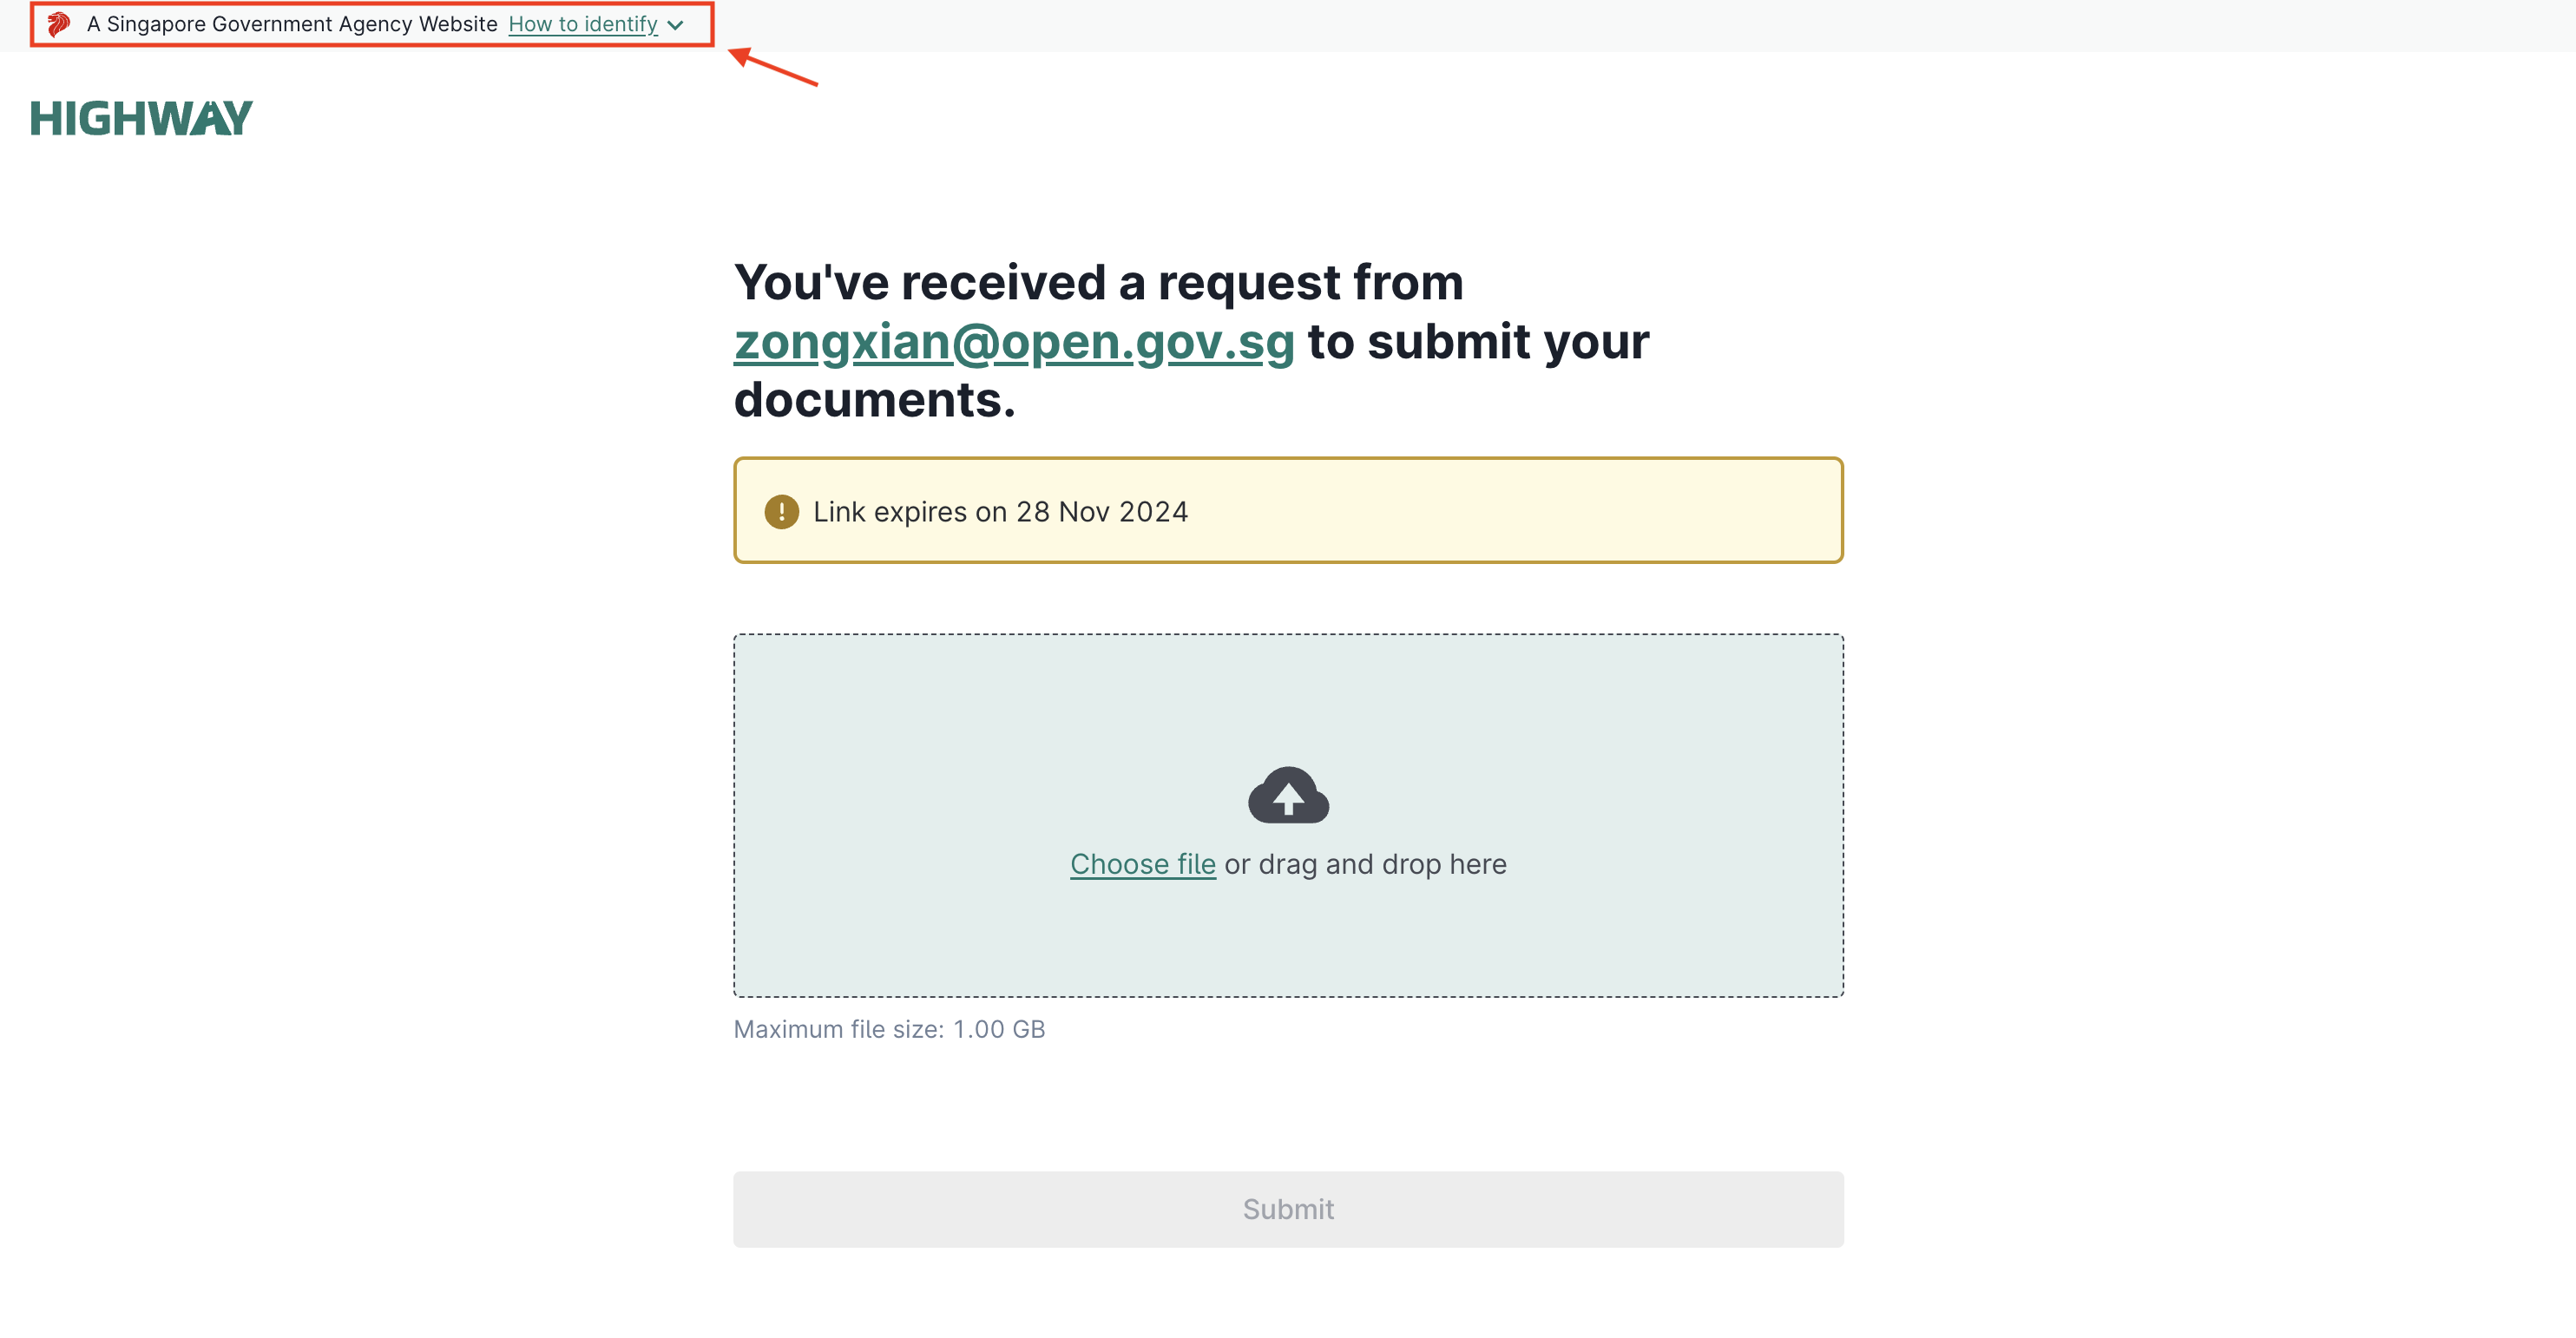Click A Singapore Government Agency Website text

[x=292, y=24]
